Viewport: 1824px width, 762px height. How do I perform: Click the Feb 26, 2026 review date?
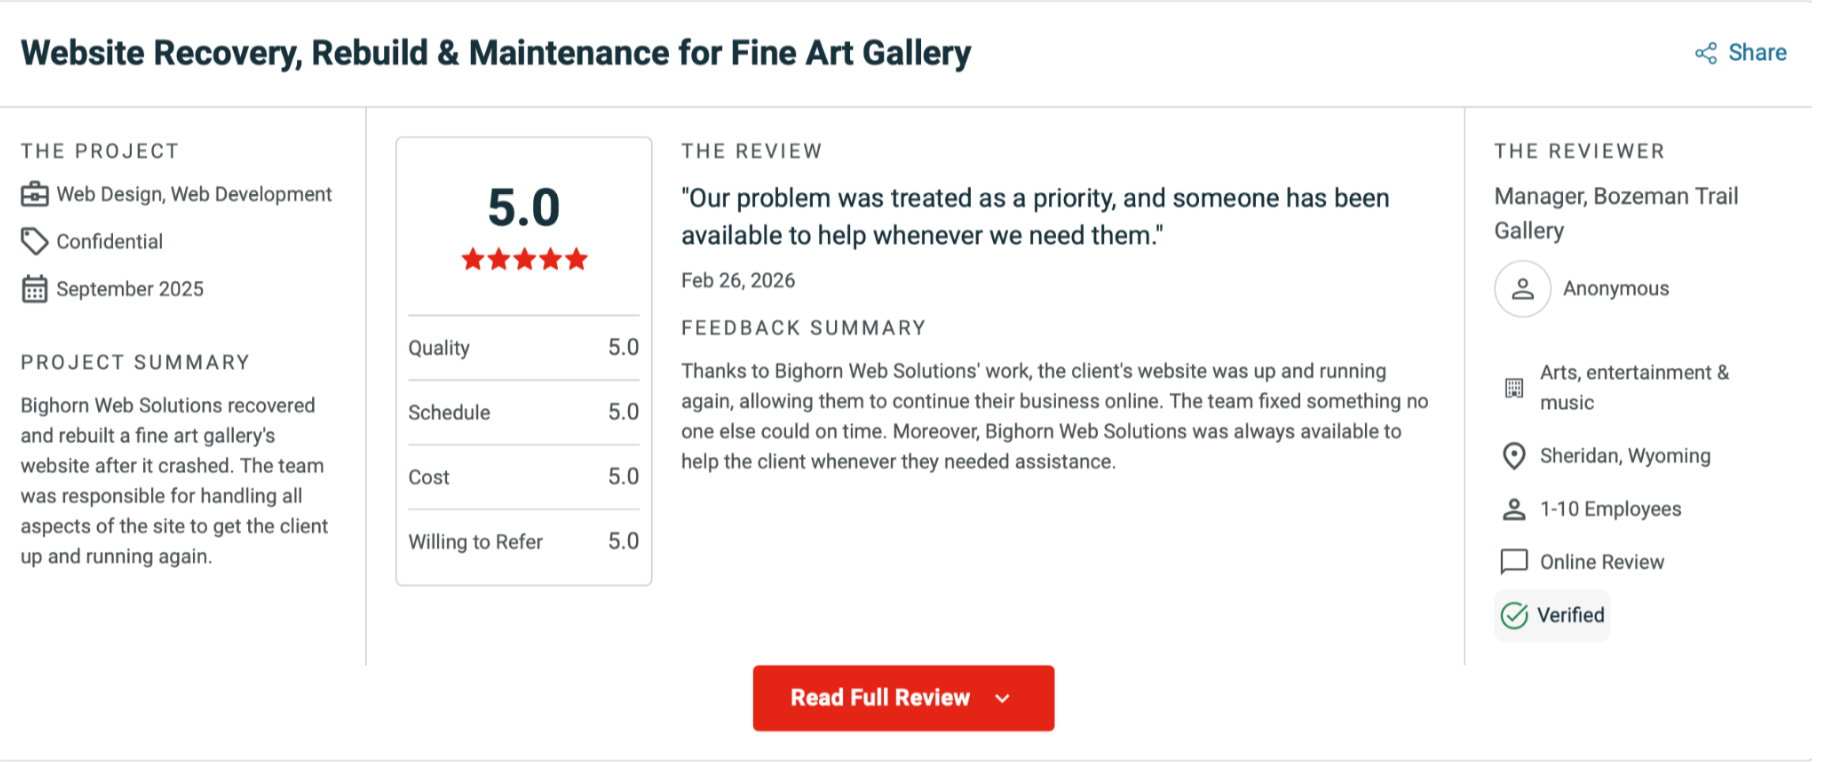(738, 281)
